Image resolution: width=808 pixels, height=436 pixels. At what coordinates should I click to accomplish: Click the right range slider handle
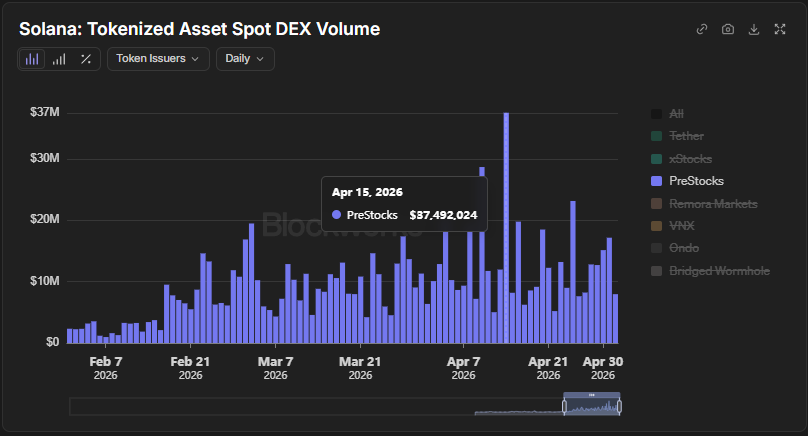tap(619, 407)
